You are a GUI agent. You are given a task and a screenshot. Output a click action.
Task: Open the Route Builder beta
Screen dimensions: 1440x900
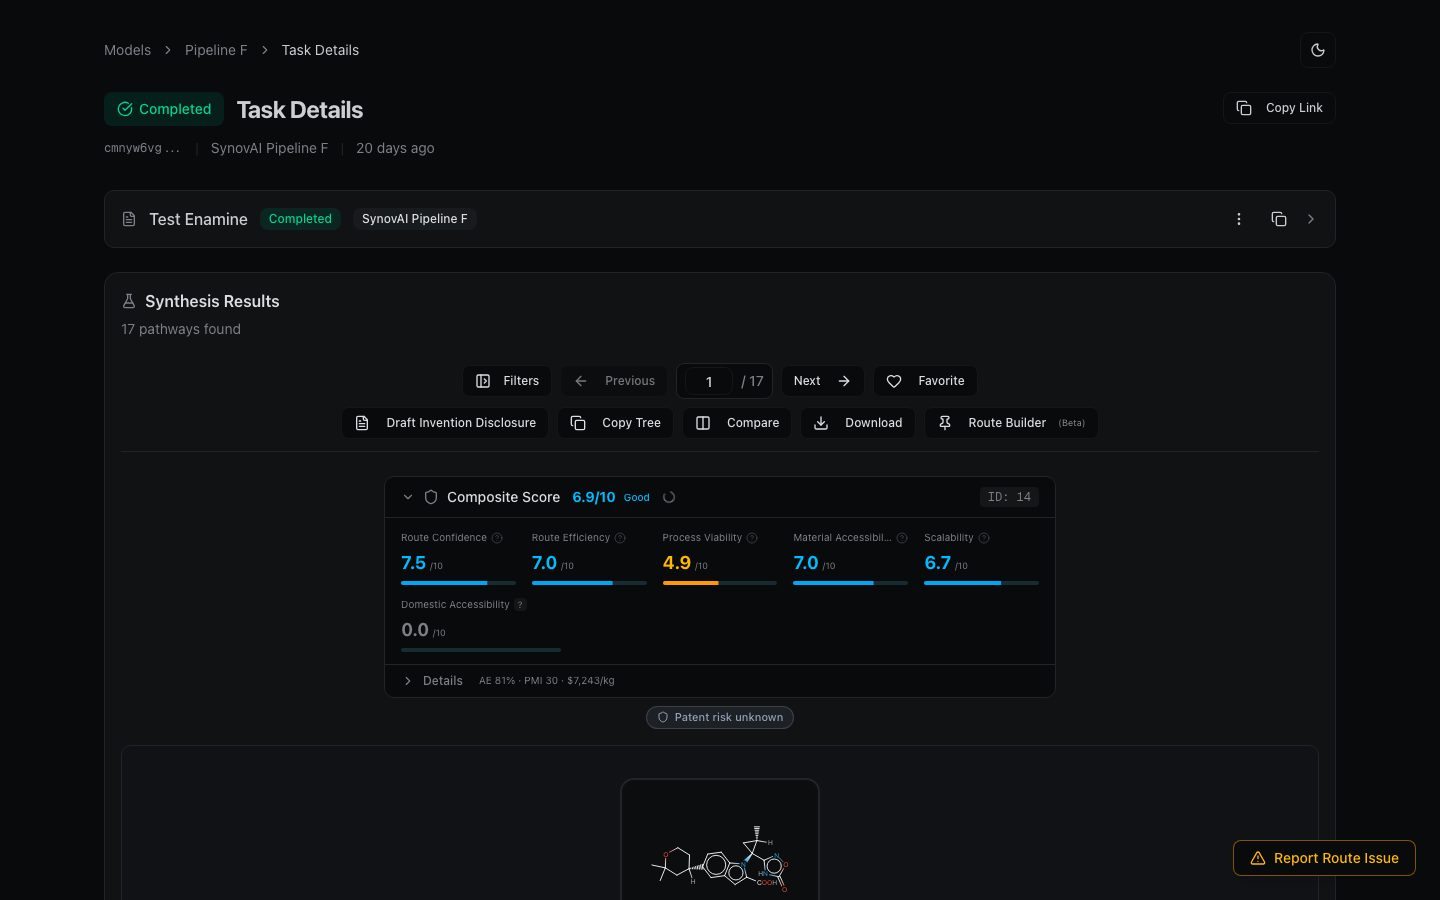[1011, 423]
